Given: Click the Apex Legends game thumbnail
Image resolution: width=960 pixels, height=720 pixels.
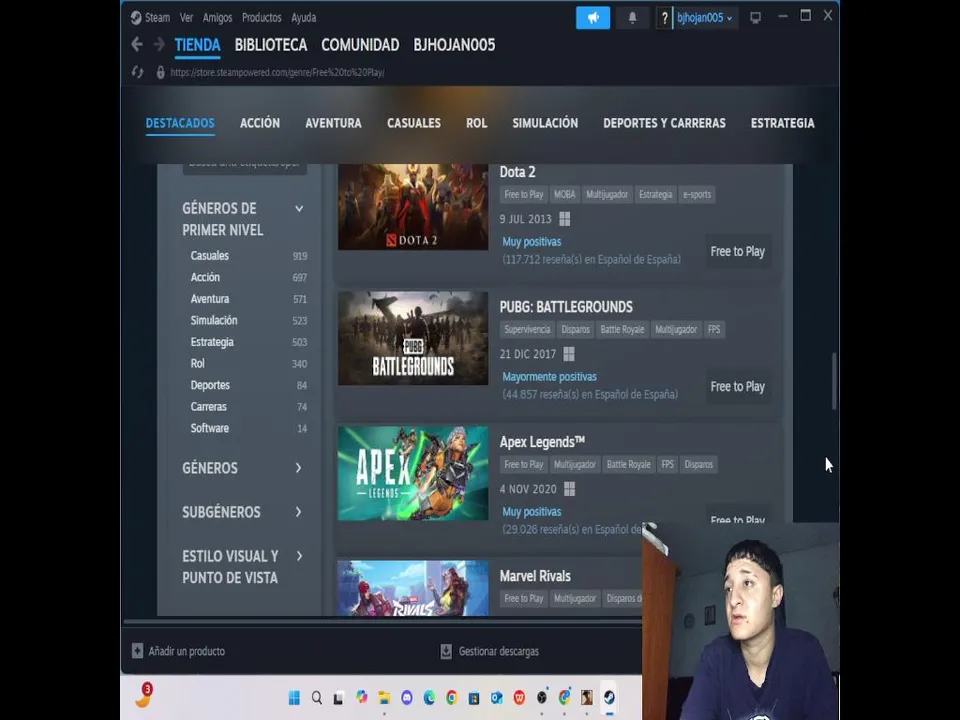Looking at the screenshot, I should [x=413, y=473].
